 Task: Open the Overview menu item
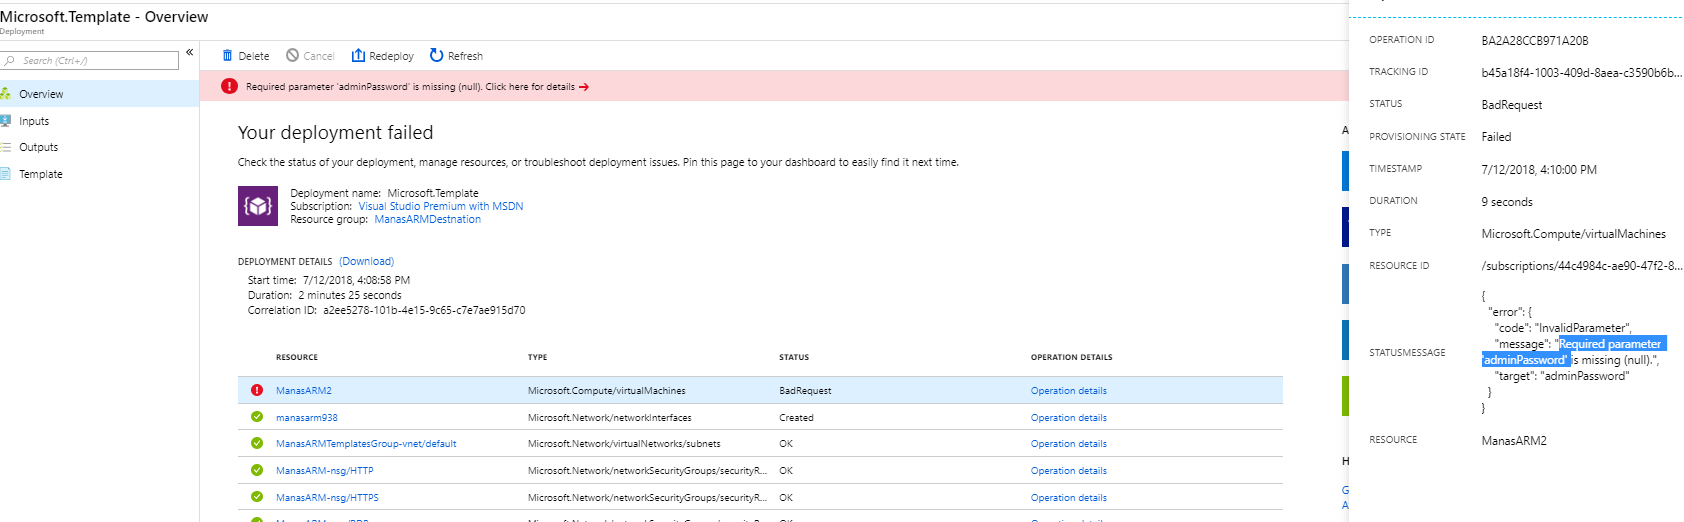point(99,94)
